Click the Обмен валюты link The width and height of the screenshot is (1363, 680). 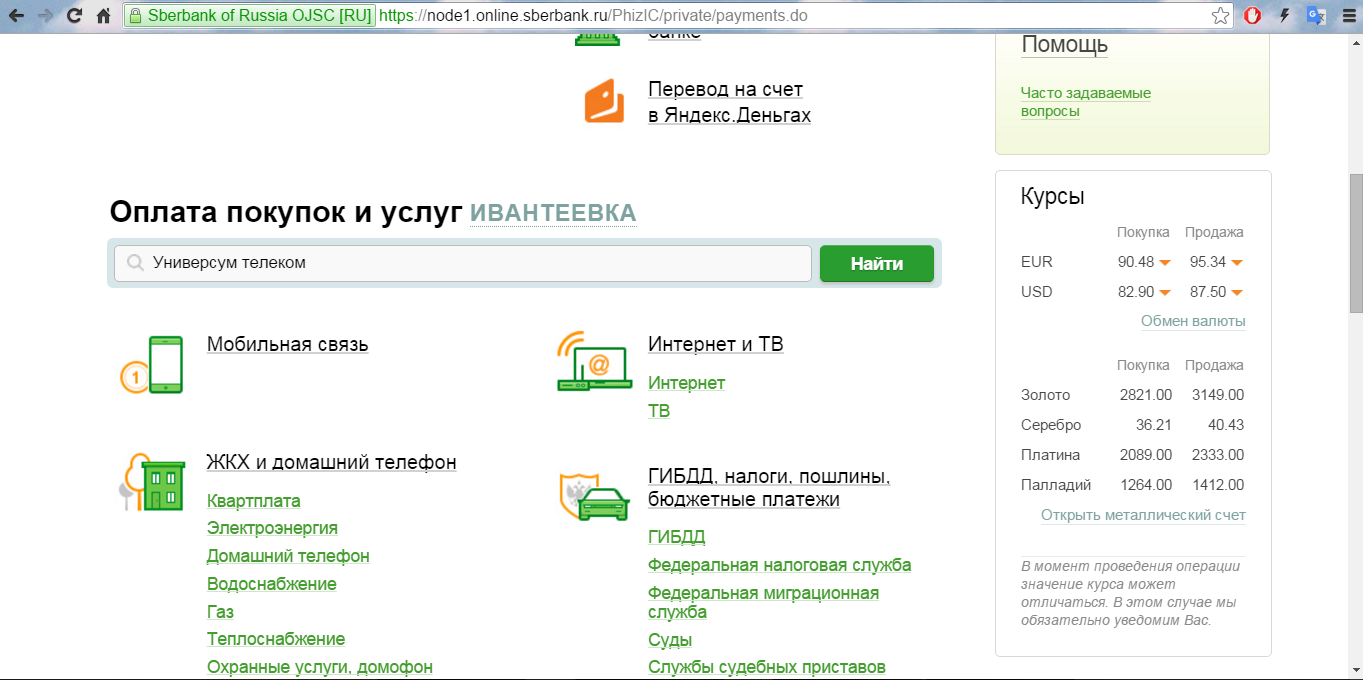pyautogui.click(x=1193, y=321)
